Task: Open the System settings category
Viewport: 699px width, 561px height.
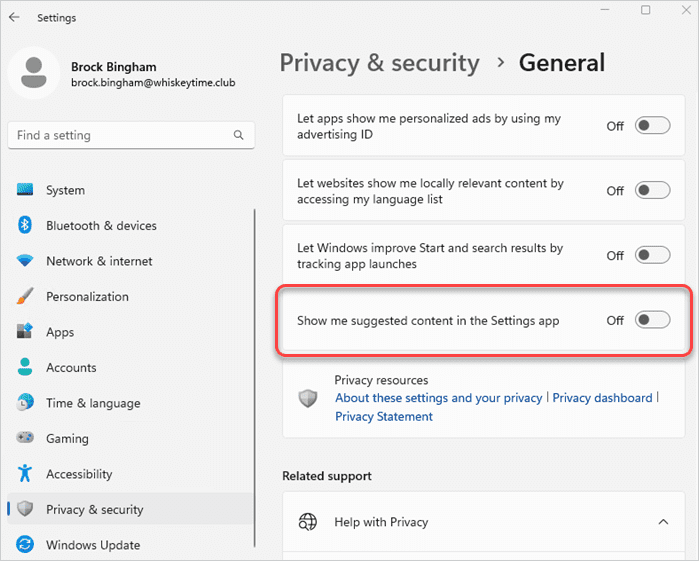Action: click(65, 190)
